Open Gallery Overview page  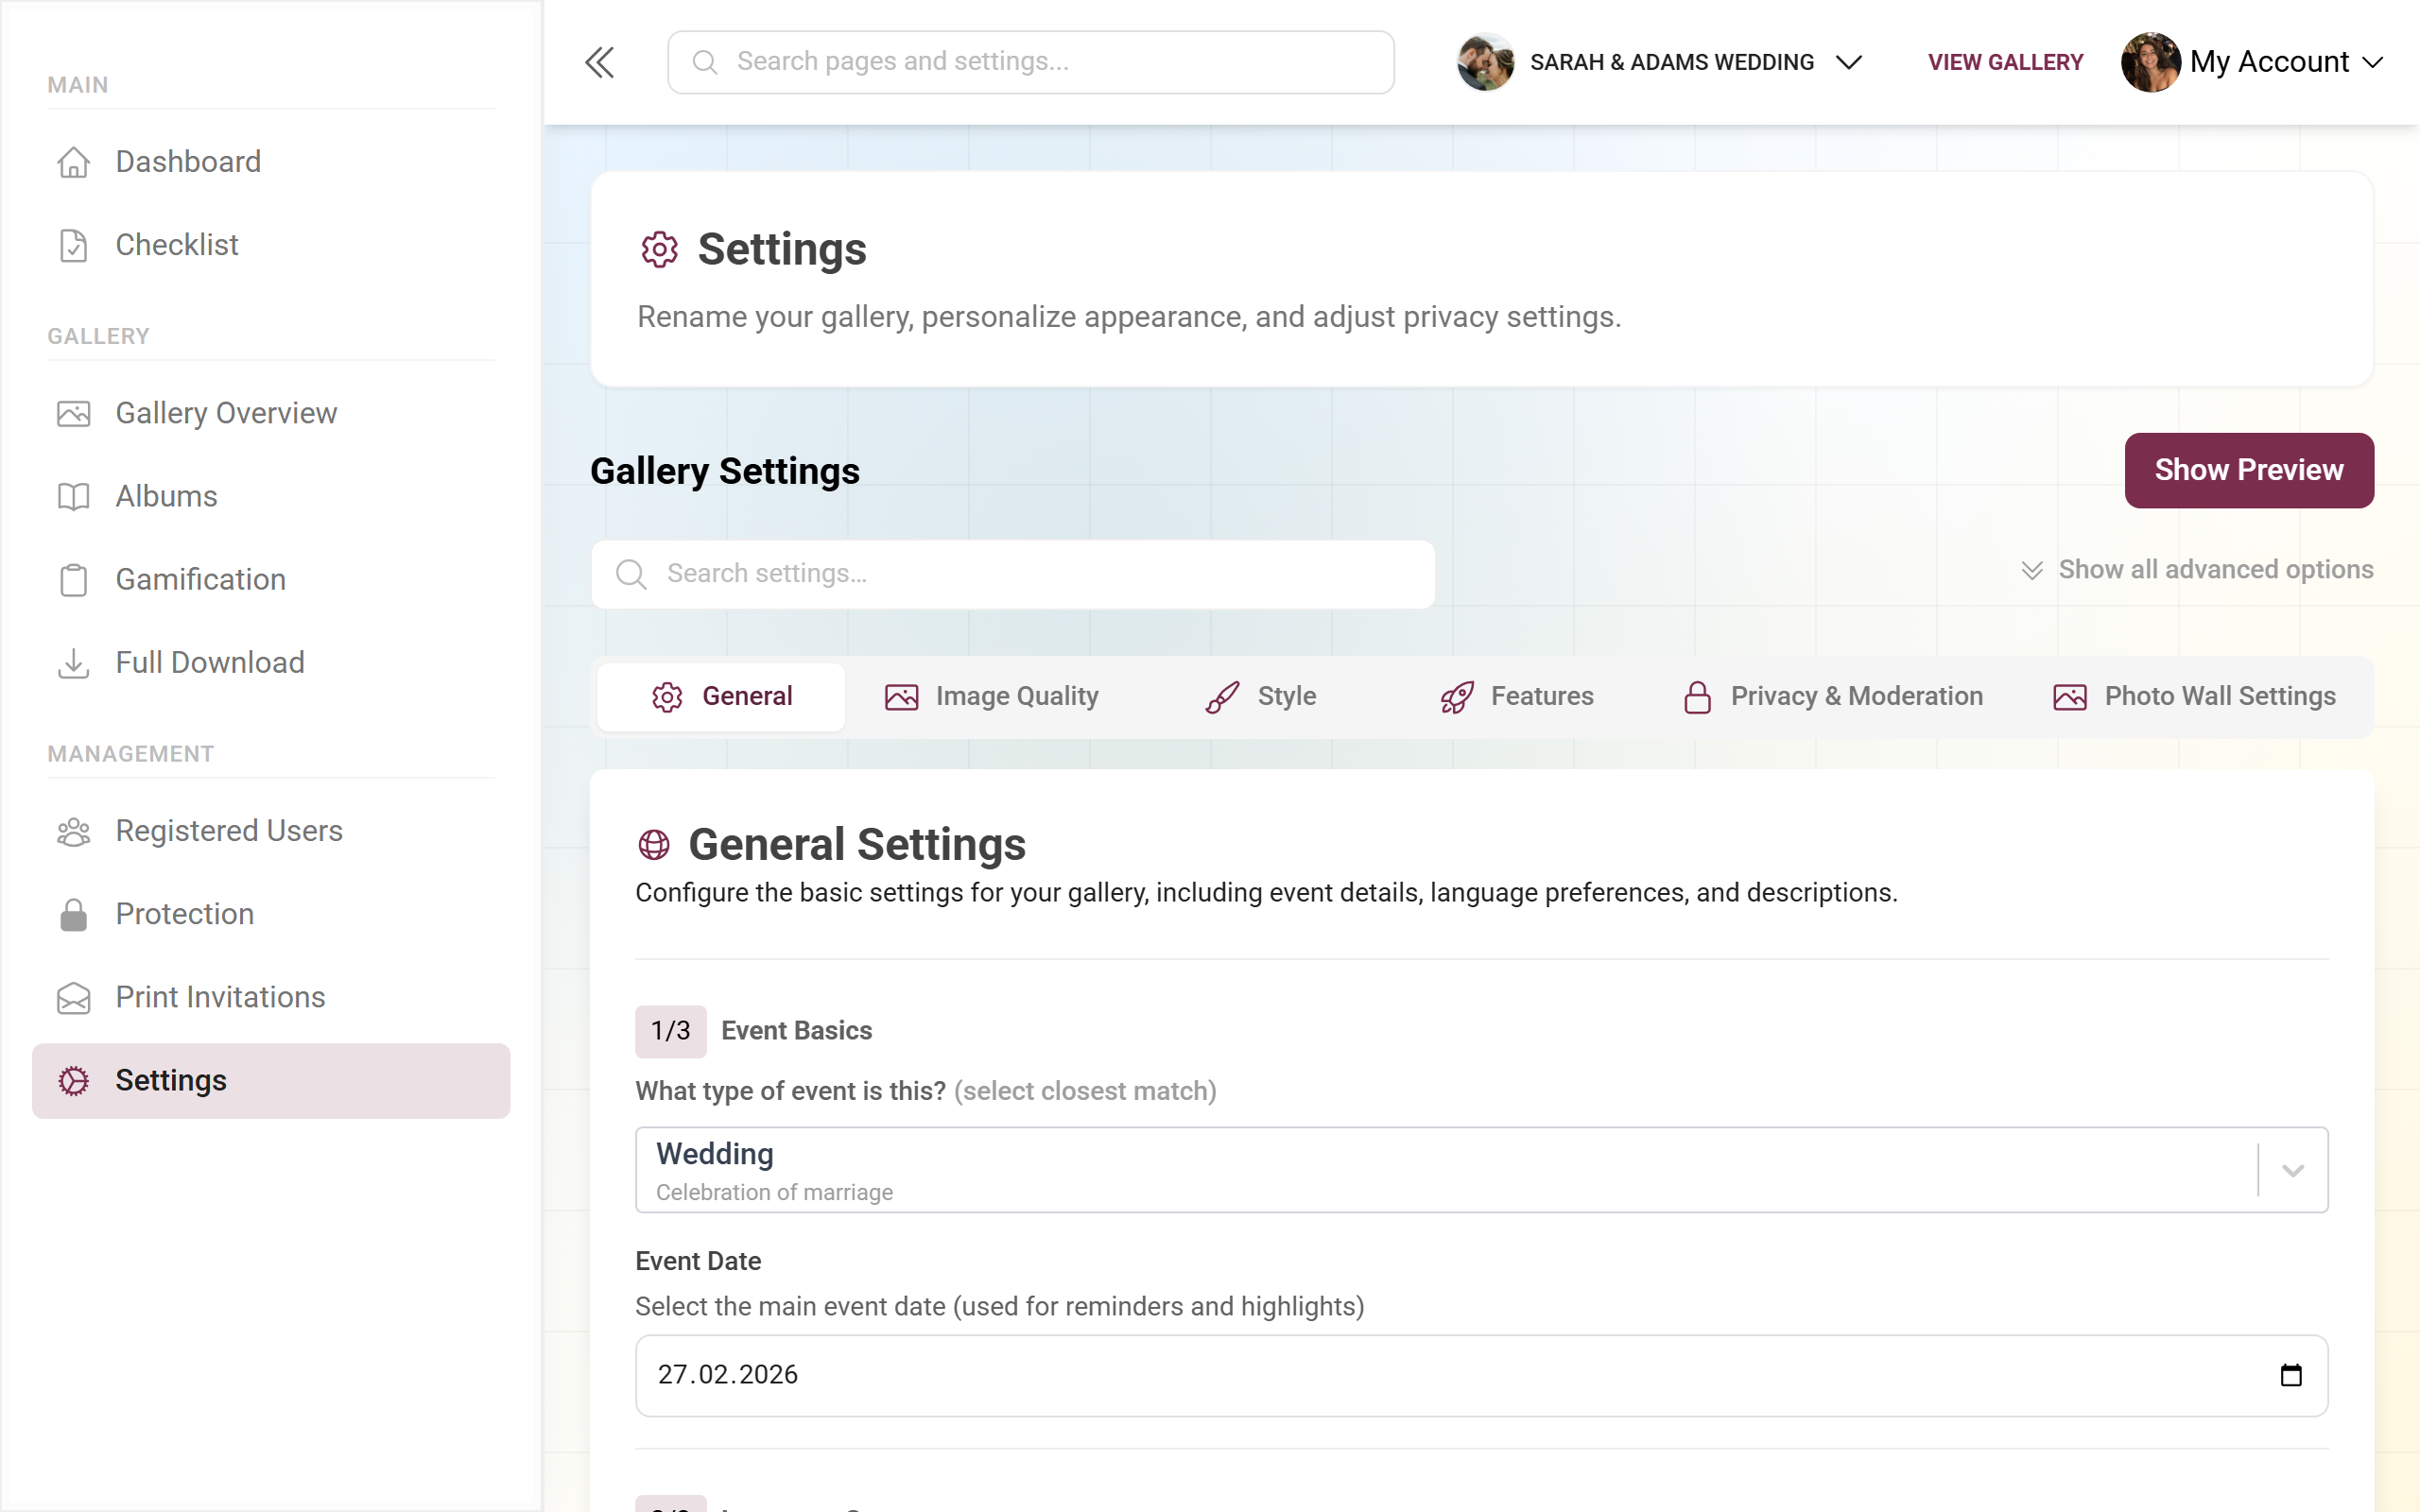tap(271, 413)
